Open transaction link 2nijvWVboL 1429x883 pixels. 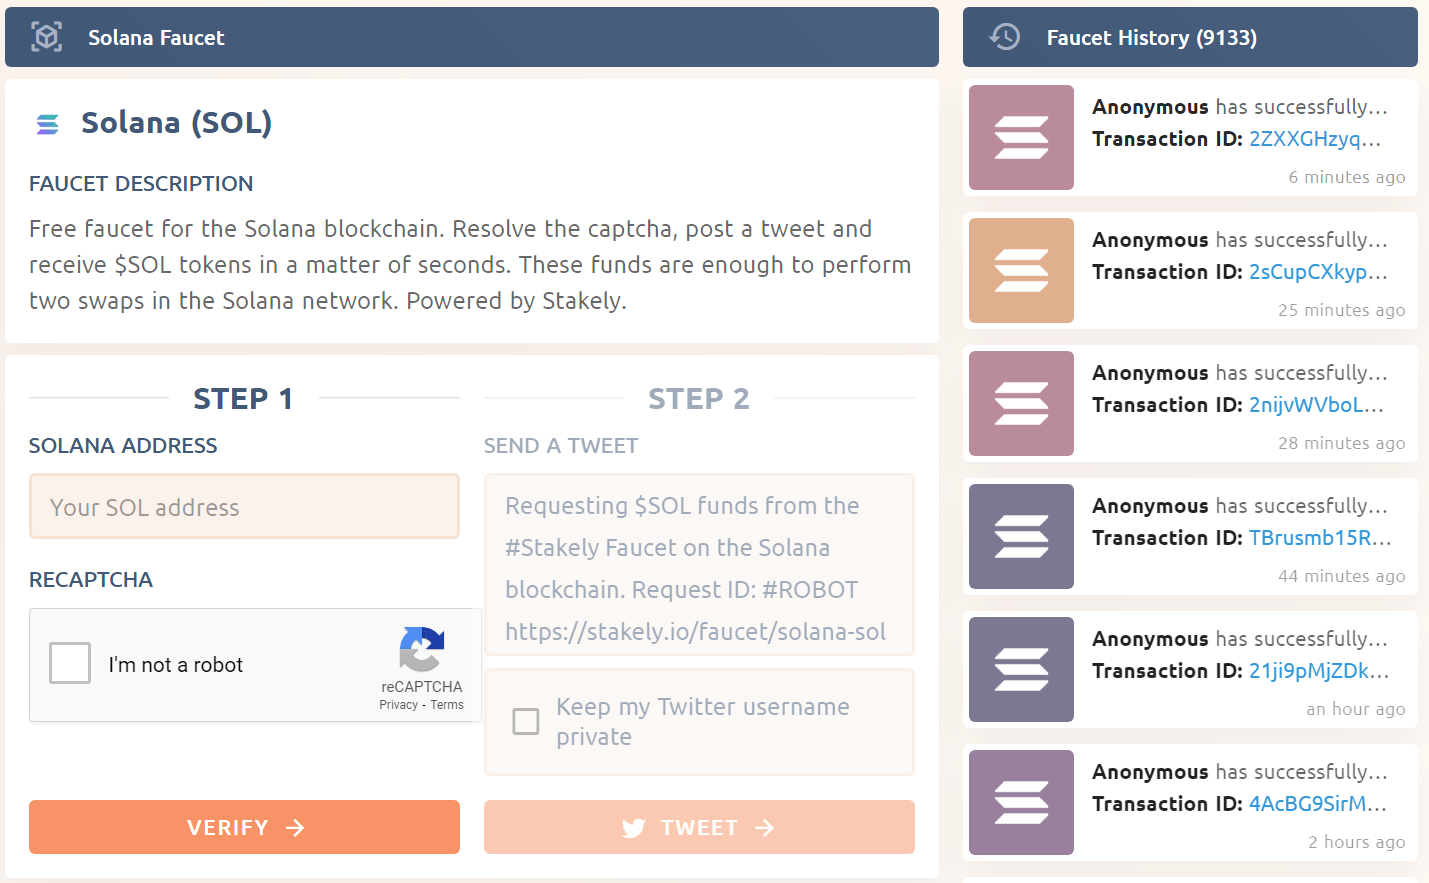[x=1316, y=405]
